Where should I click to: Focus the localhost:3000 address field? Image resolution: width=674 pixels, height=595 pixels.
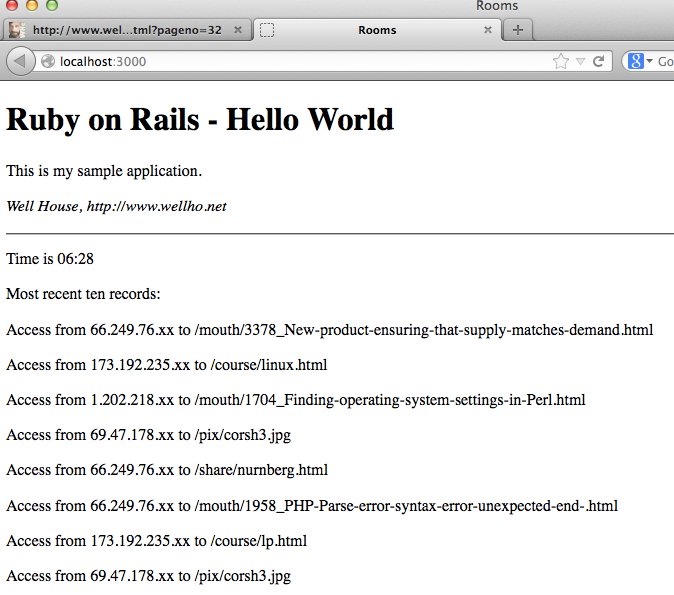click(x=300, y=62)
